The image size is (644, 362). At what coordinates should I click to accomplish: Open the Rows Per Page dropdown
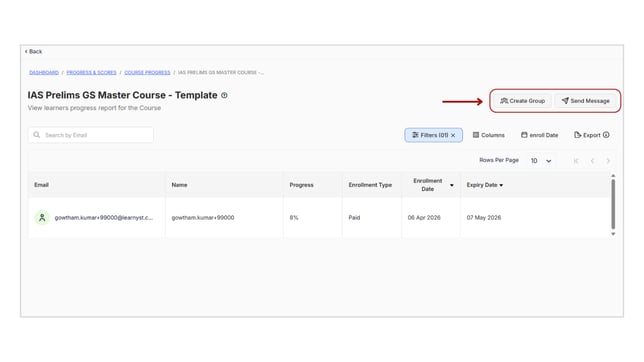[540, 161]
